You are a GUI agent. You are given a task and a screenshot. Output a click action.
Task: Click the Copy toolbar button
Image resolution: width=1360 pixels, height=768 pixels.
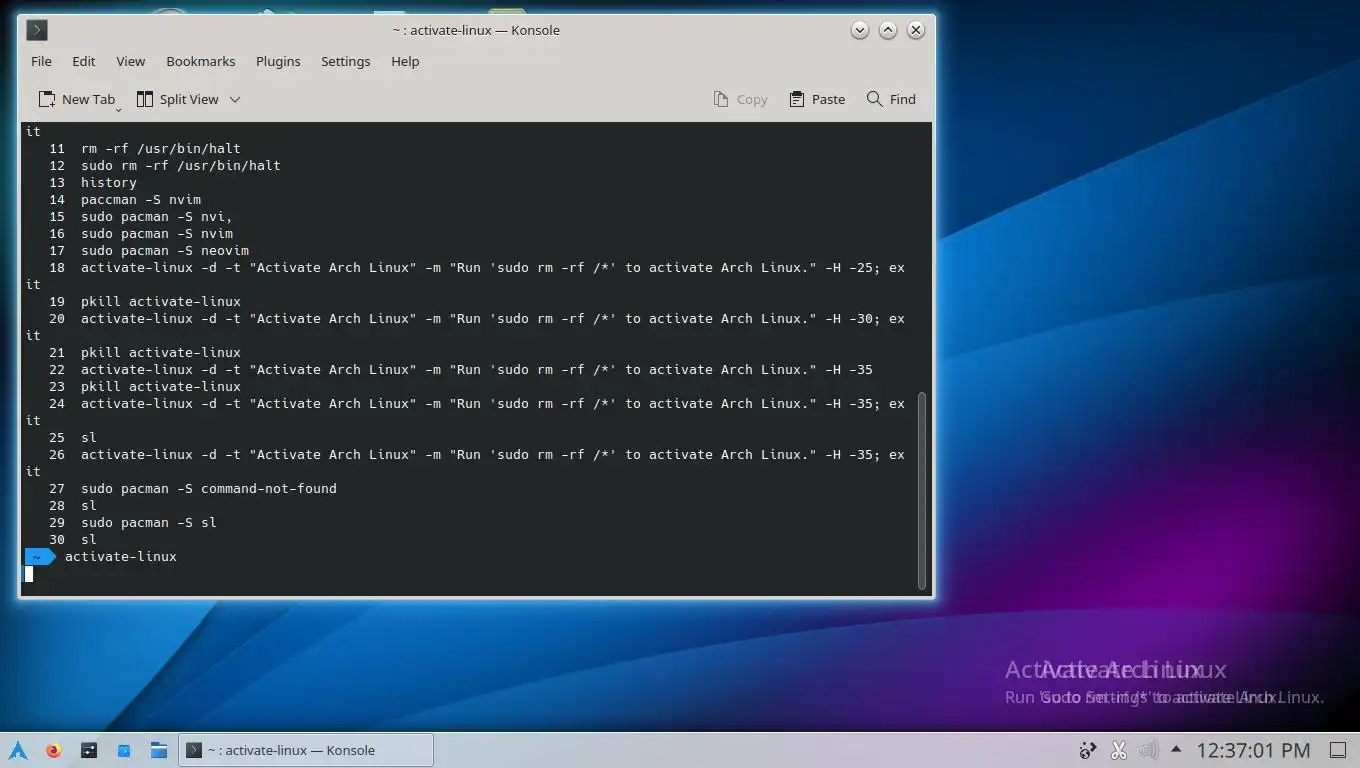[x=740, y=99]
